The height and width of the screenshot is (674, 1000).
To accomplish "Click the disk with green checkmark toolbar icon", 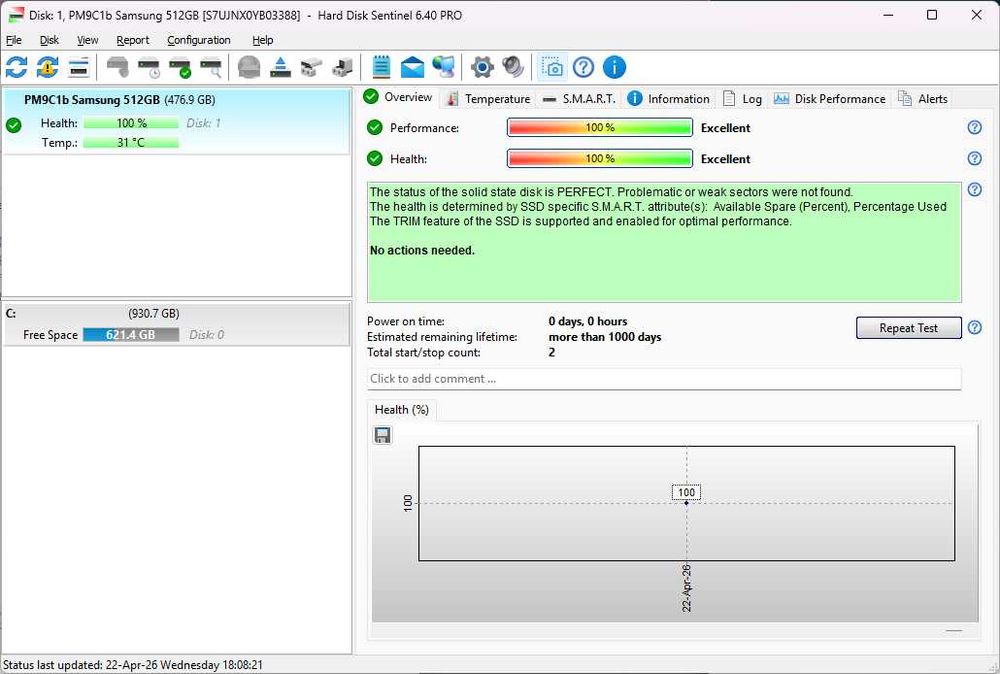I will pos(180,67).
